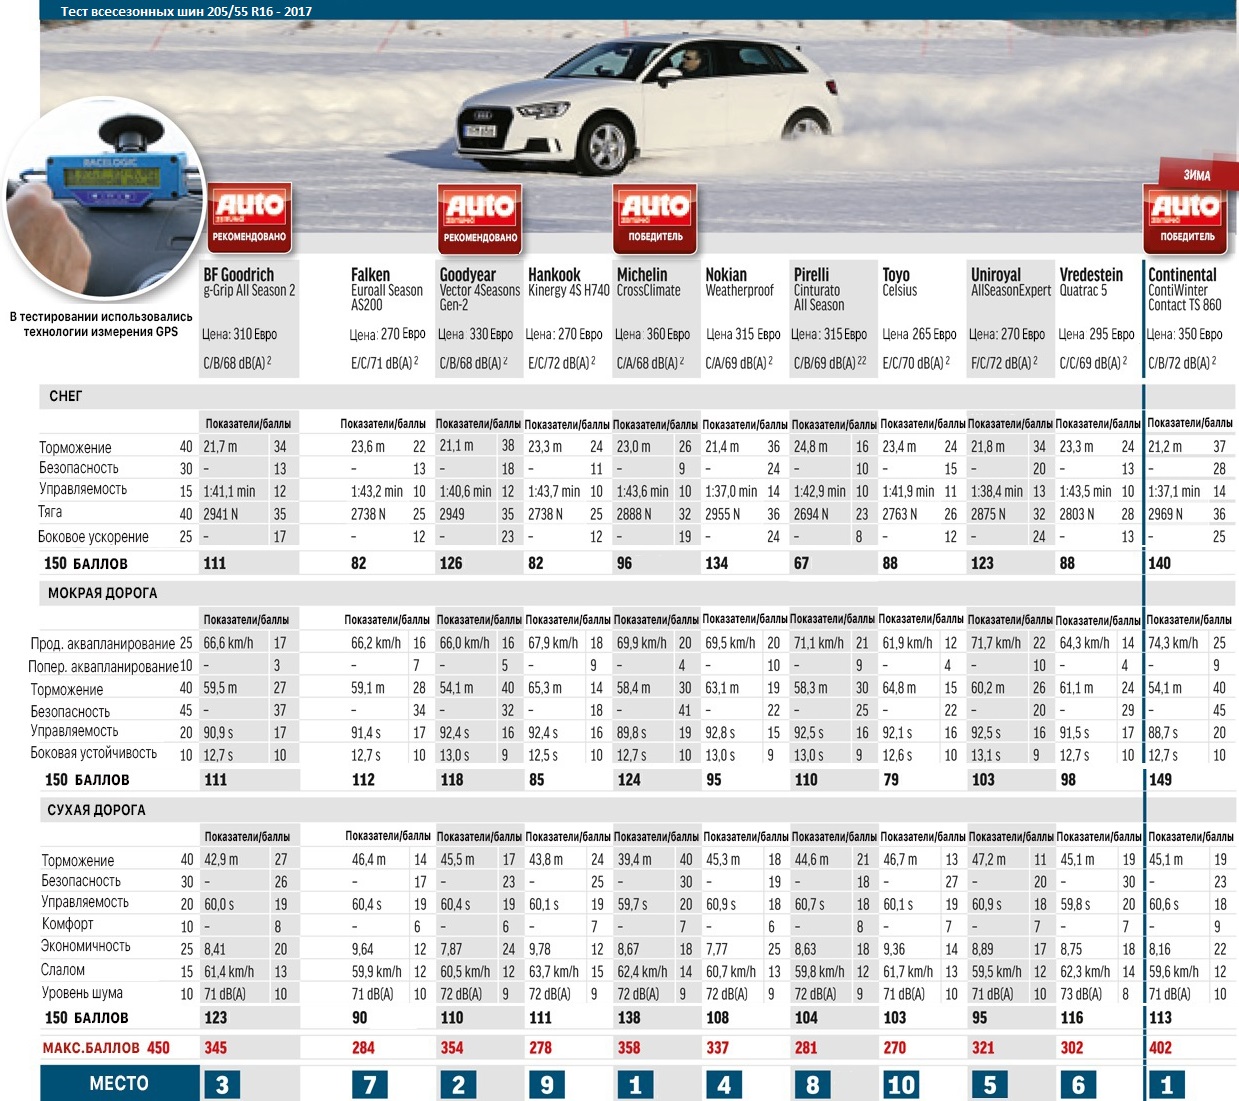The width and height of the screenshot is (1239, 1101).
Task: Click the Vredestein Quatrac 5 tyre name
Action: tap(1091, 281)
